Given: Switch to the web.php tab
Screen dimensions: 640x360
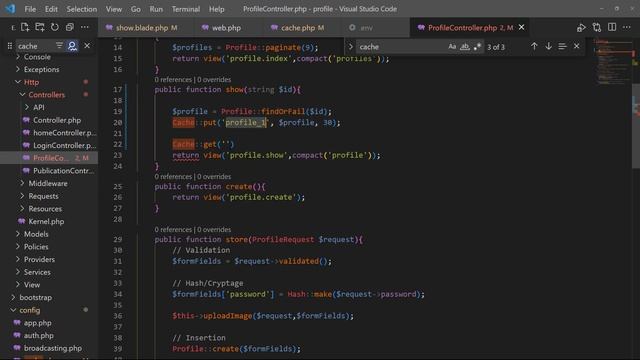Looking at the screenshot, I should [226, 28].
